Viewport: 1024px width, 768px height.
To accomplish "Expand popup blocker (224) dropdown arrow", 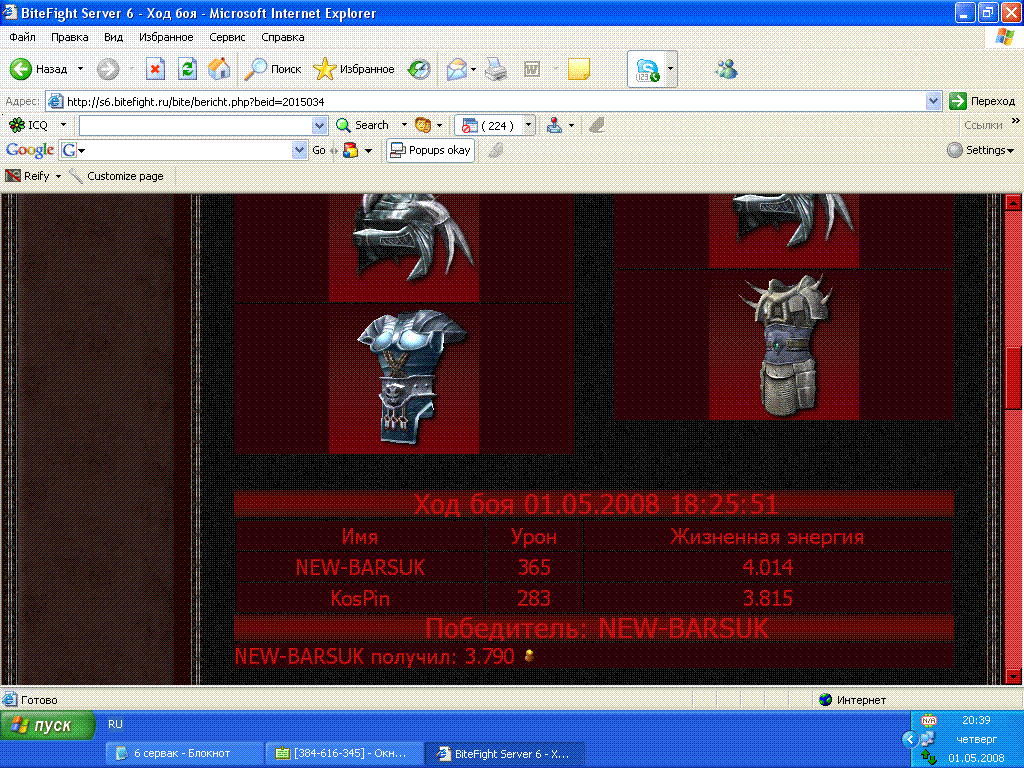I will click(529, 125).
